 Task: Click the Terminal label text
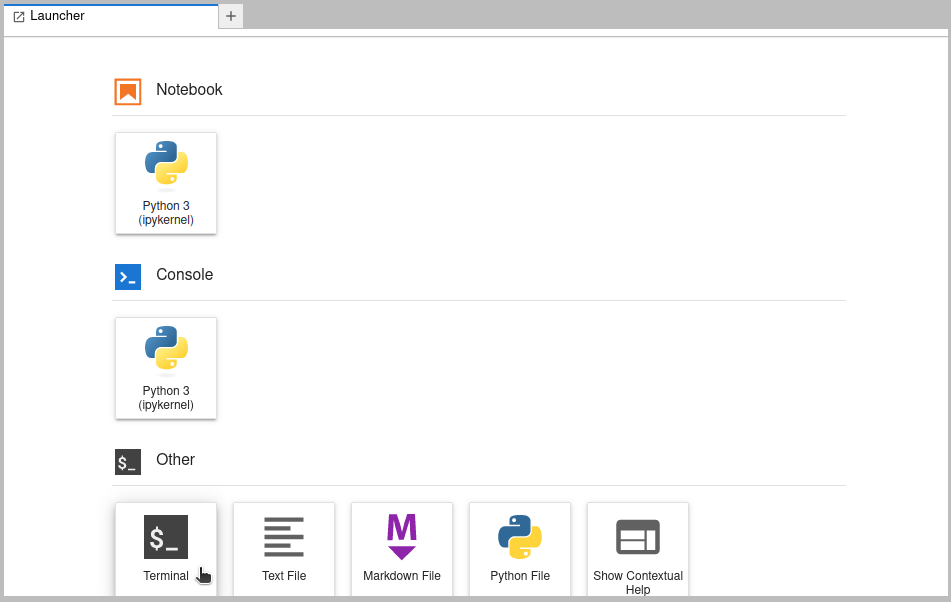166,576
